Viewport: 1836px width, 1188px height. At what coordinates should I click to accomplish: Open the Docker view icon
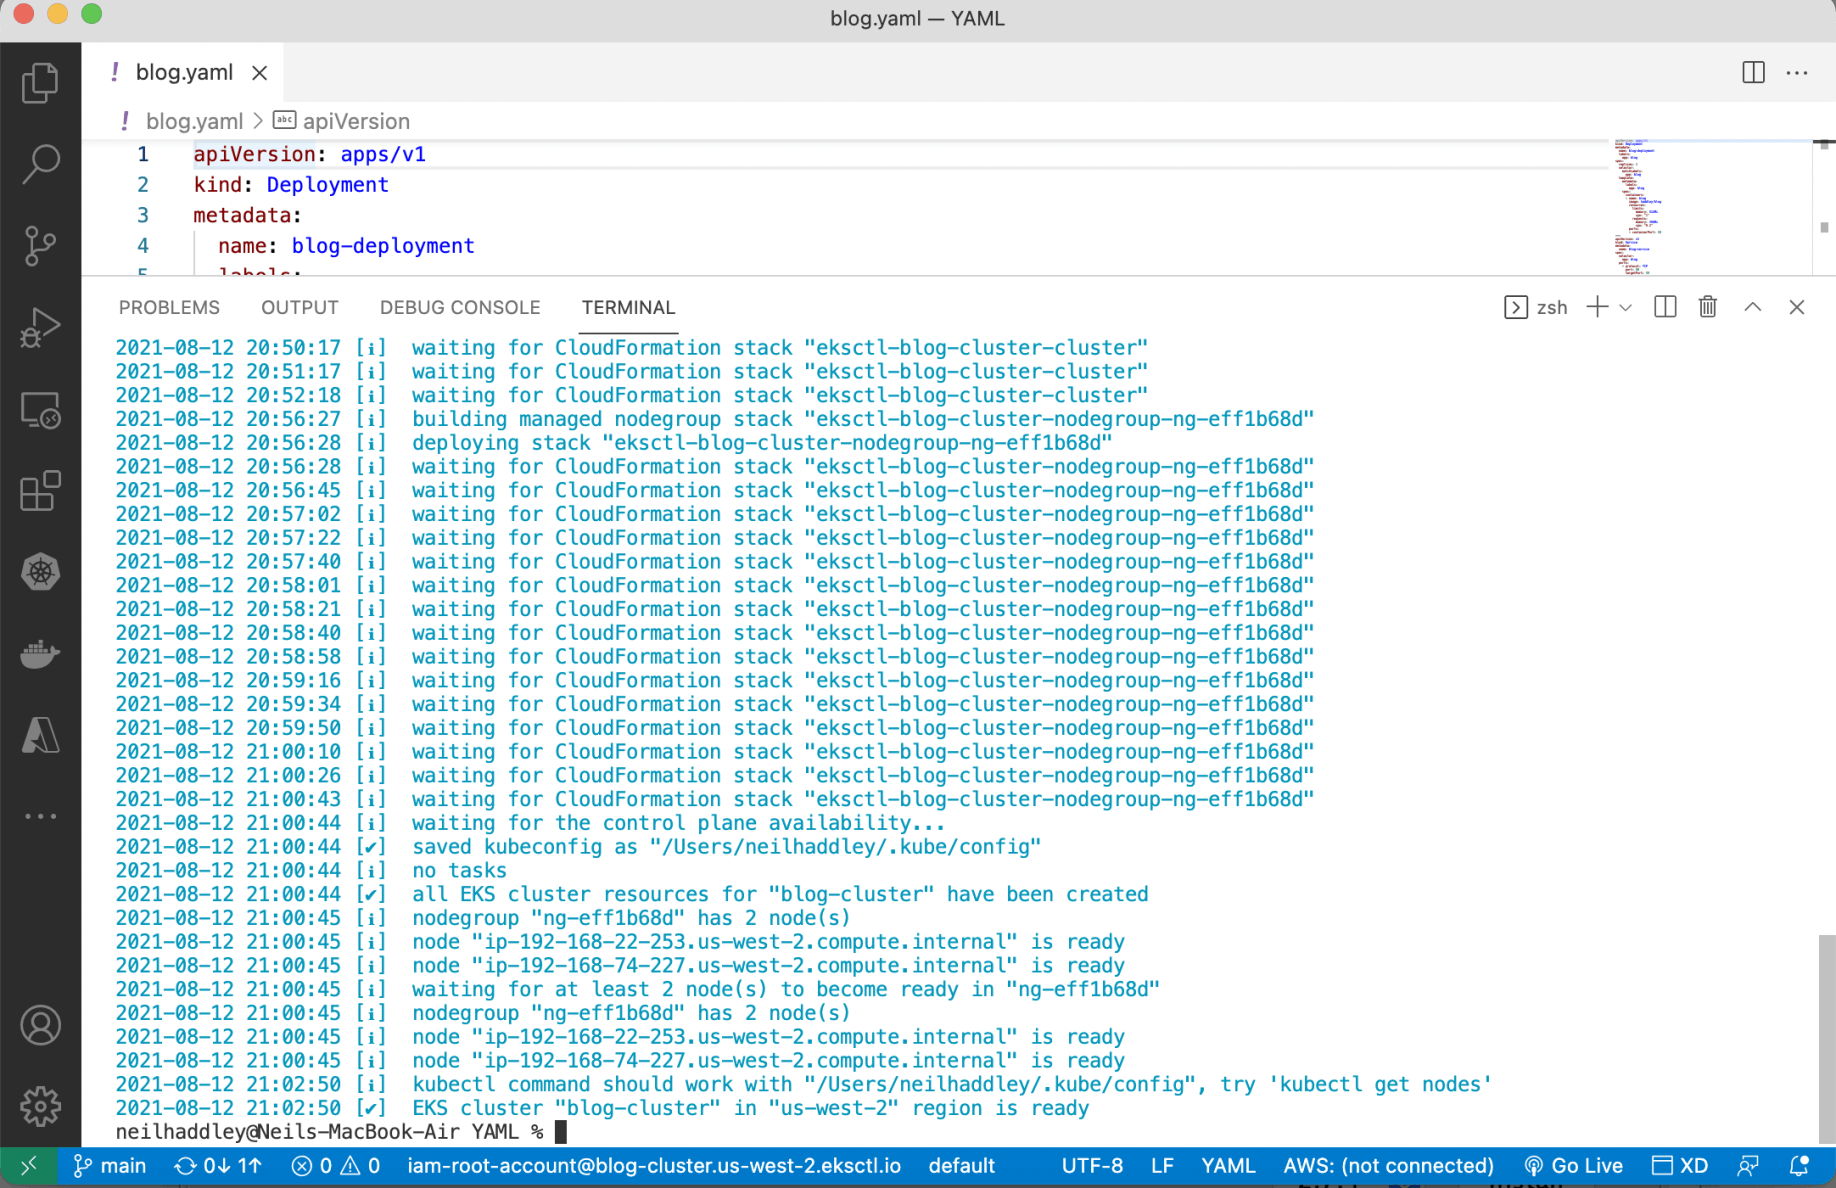pyautogui.click(x=40, y=654)
